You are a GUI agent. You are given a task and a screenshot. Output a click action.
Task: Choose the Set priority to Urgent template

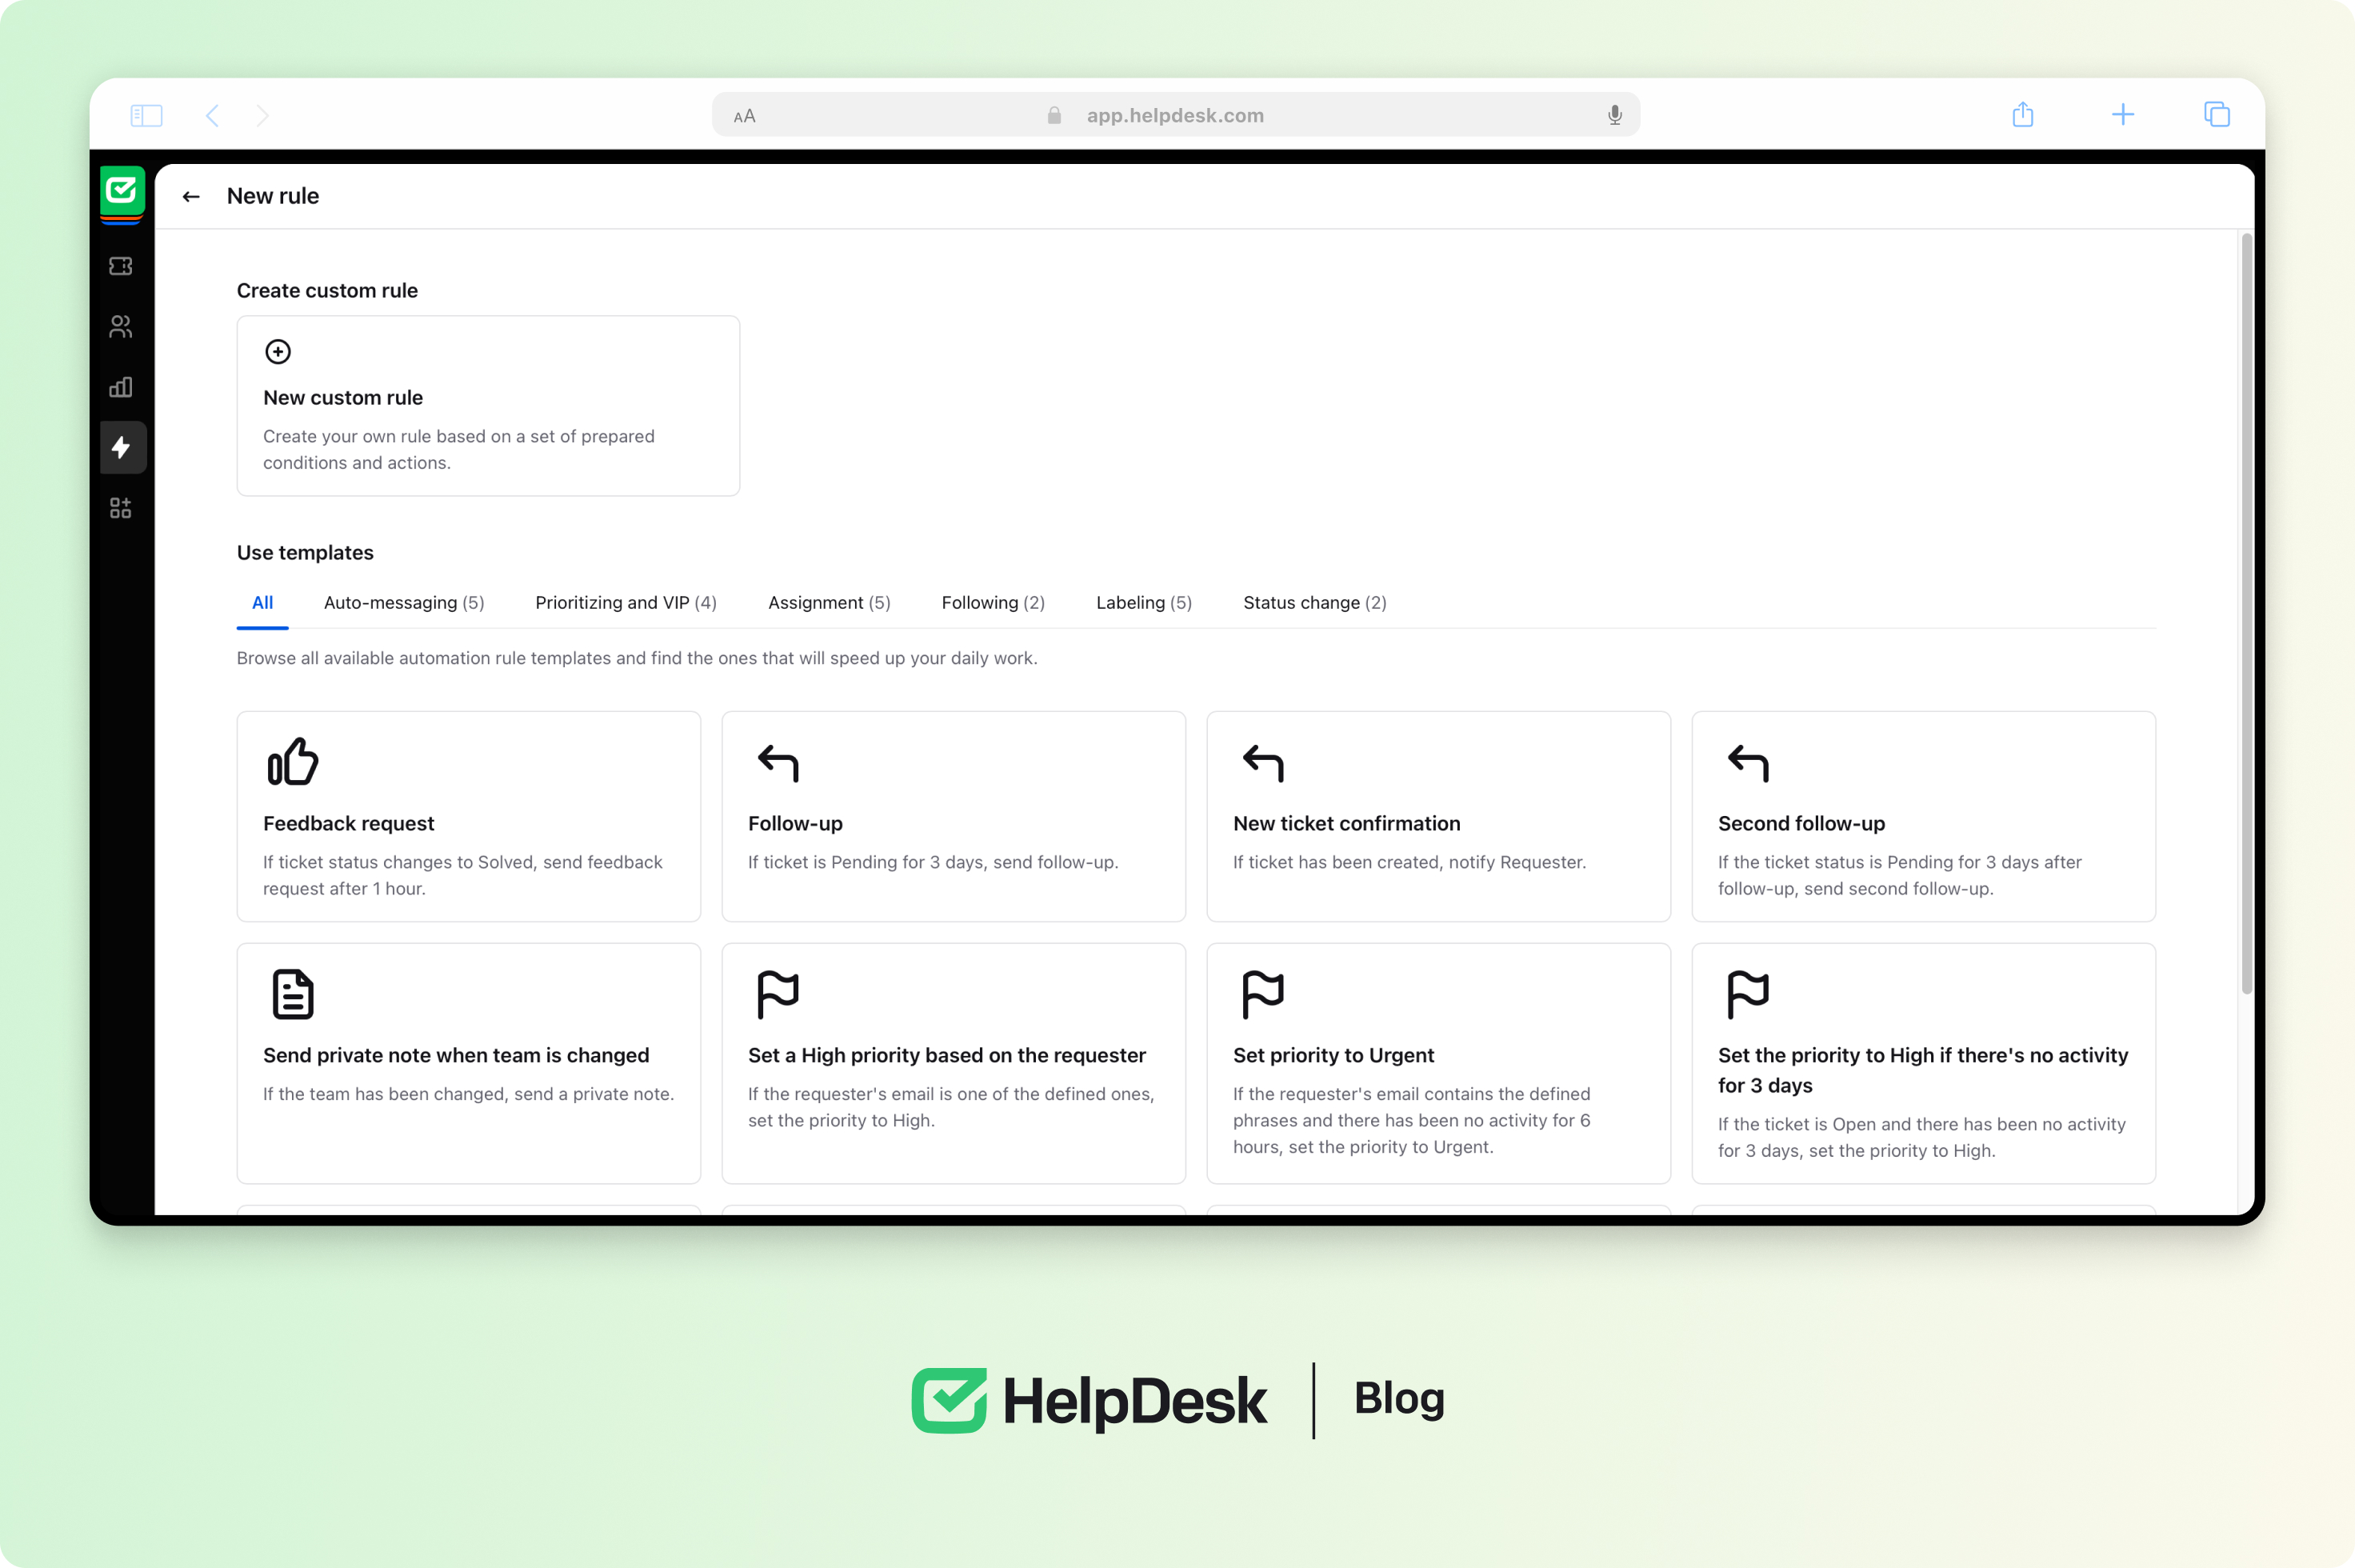coord(1437,1062)
